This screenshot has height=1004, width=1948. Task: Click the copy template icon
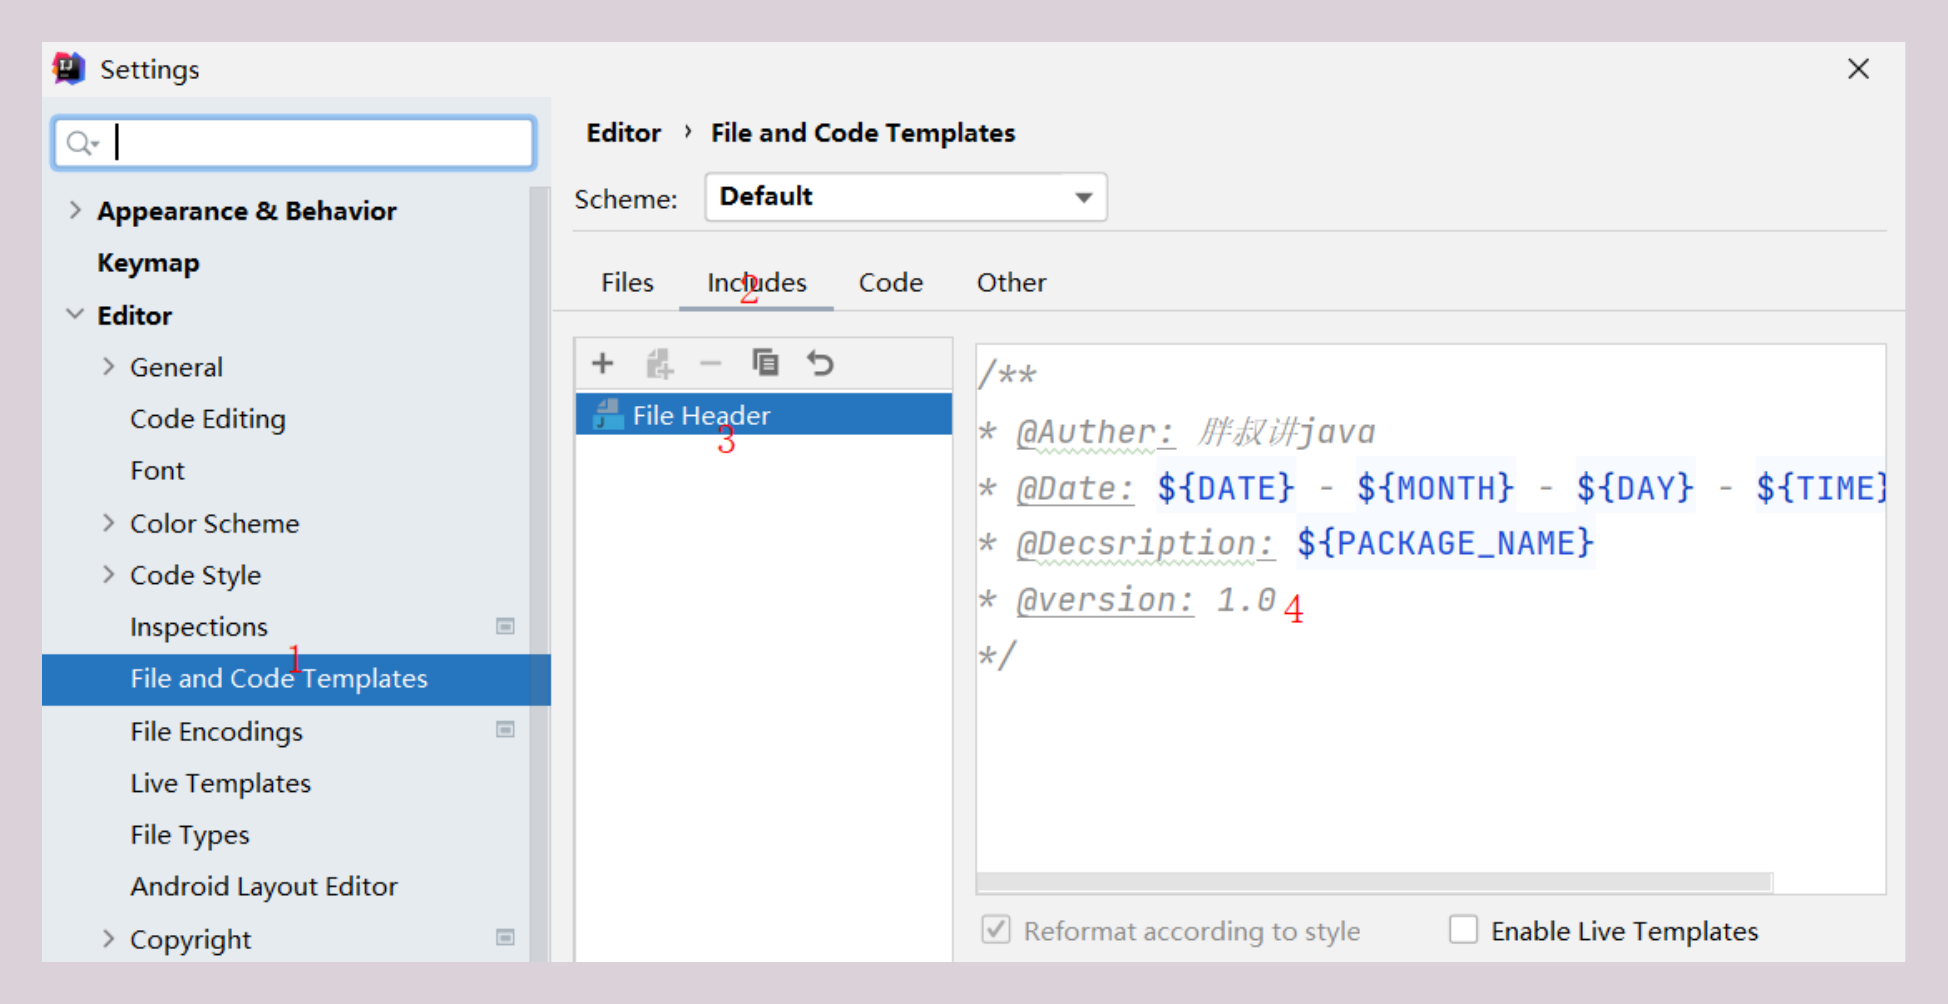click(766, 363)
